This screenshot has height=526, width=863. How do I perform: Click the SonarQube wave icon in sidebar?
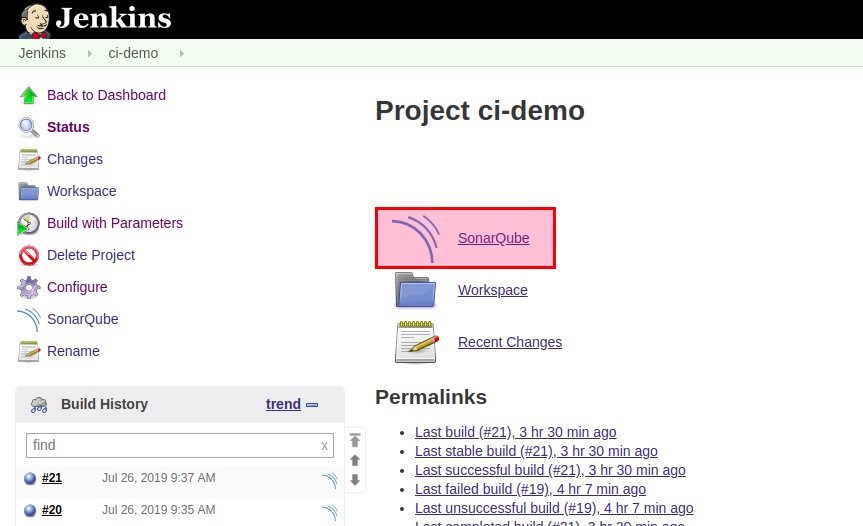tap(29, 319)
